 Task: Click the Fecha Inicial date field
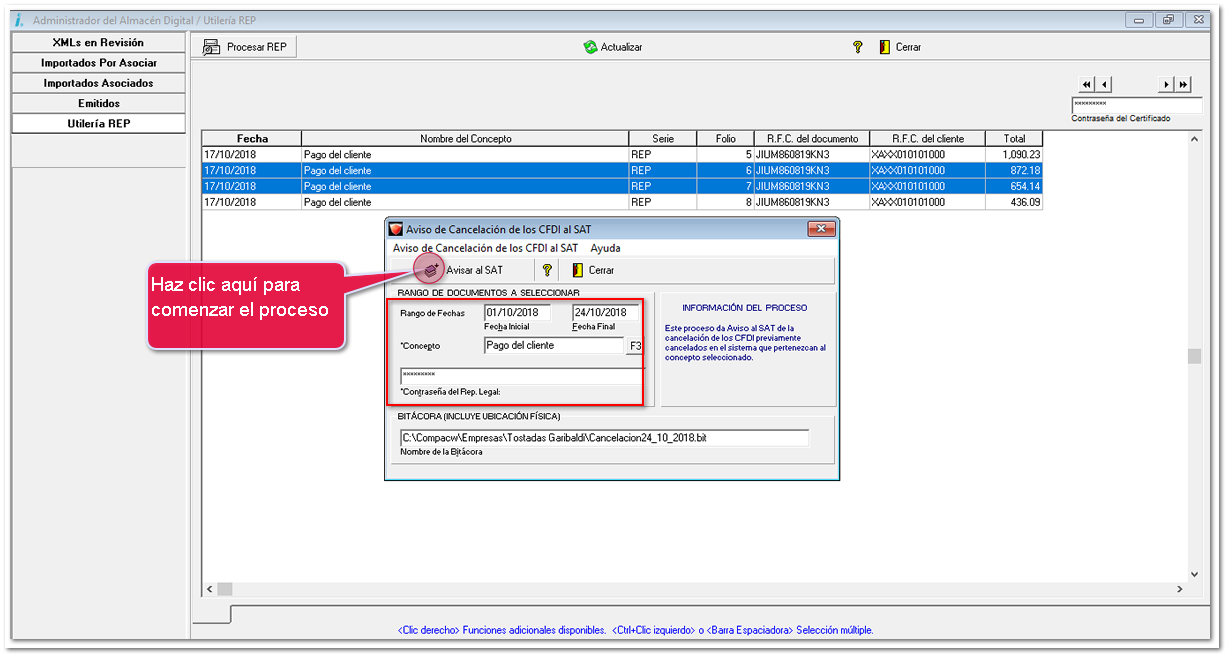(516, 313)
